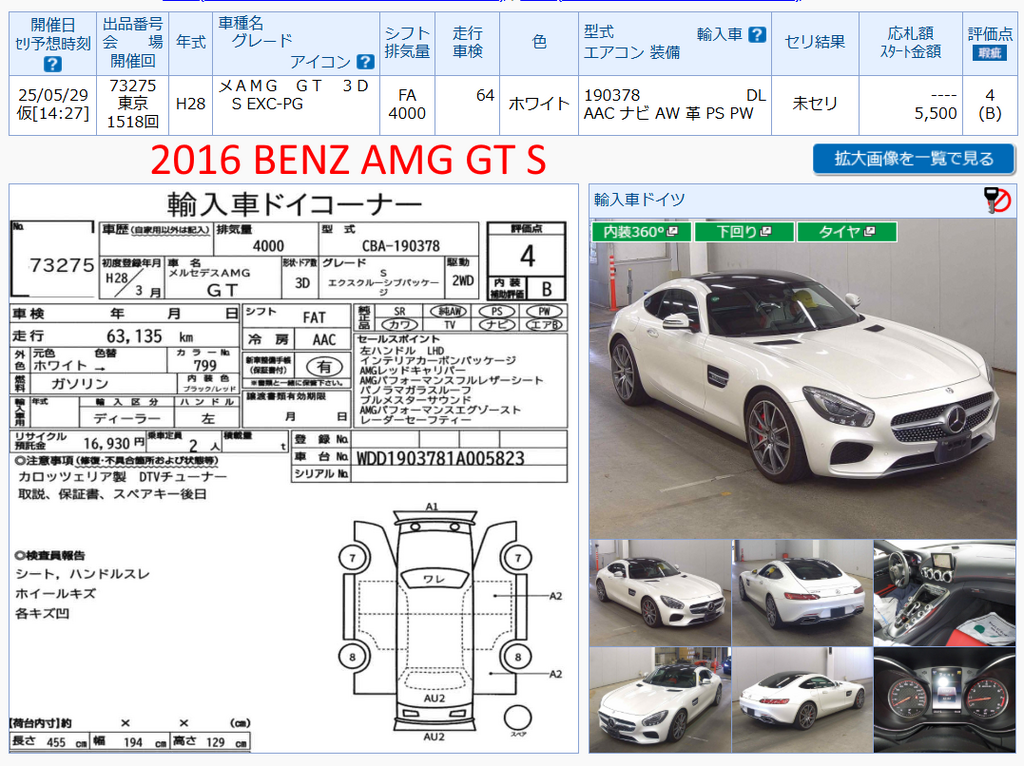This screenshot has width=1024, height=766.
Task: Click 出品番号 column header
Action: pos(133,24)
